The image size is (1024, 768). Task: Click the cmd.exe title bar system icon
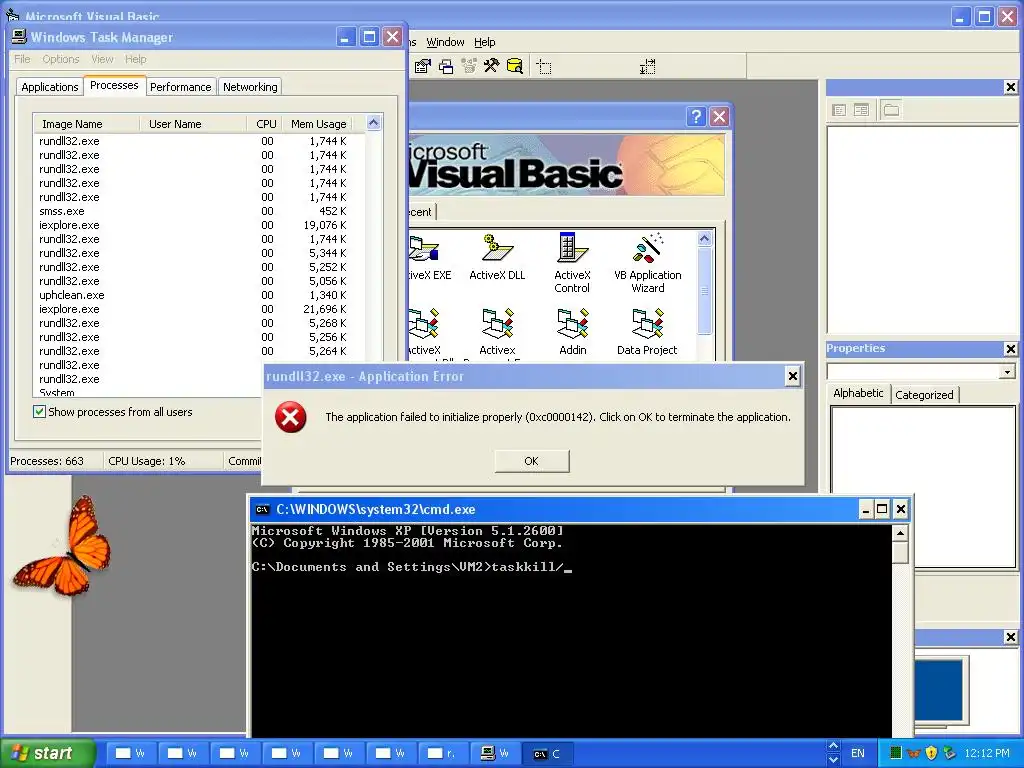(263, 509)
